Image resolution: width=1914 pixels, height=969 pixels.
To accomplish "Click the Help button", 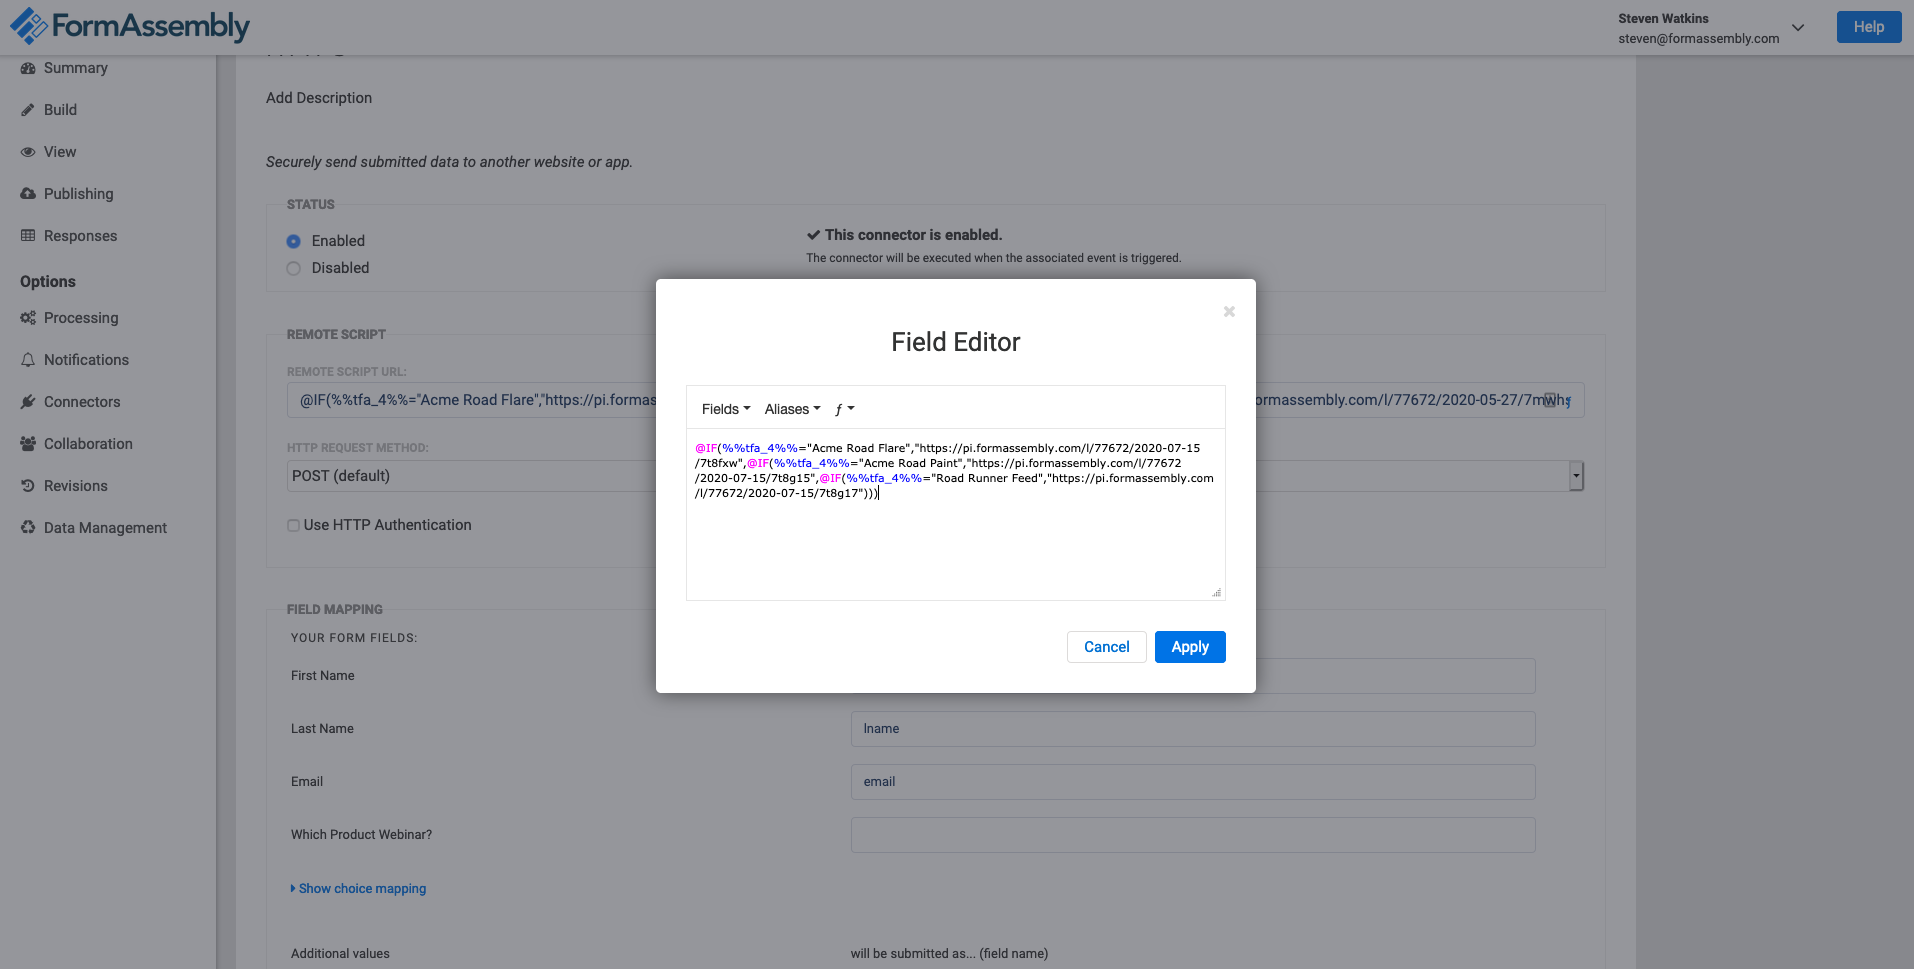I will [1869, 27].
